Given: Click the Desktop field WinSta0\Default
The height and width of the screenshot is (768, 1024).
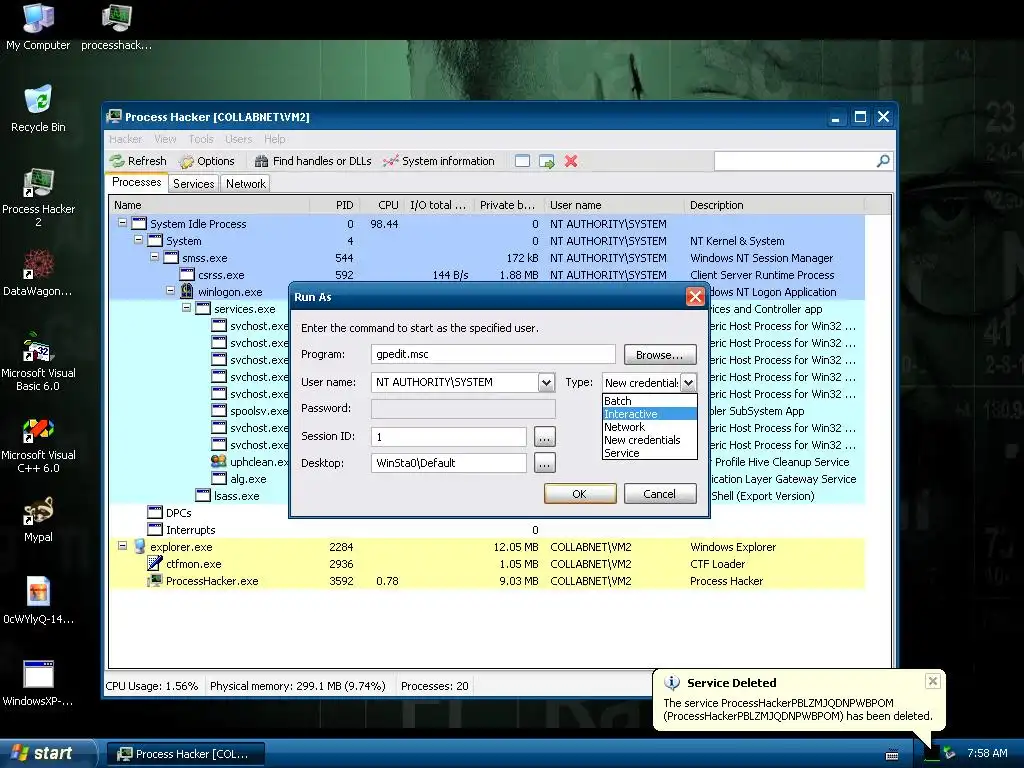Looking at the screenshot, I should [449, 463].
